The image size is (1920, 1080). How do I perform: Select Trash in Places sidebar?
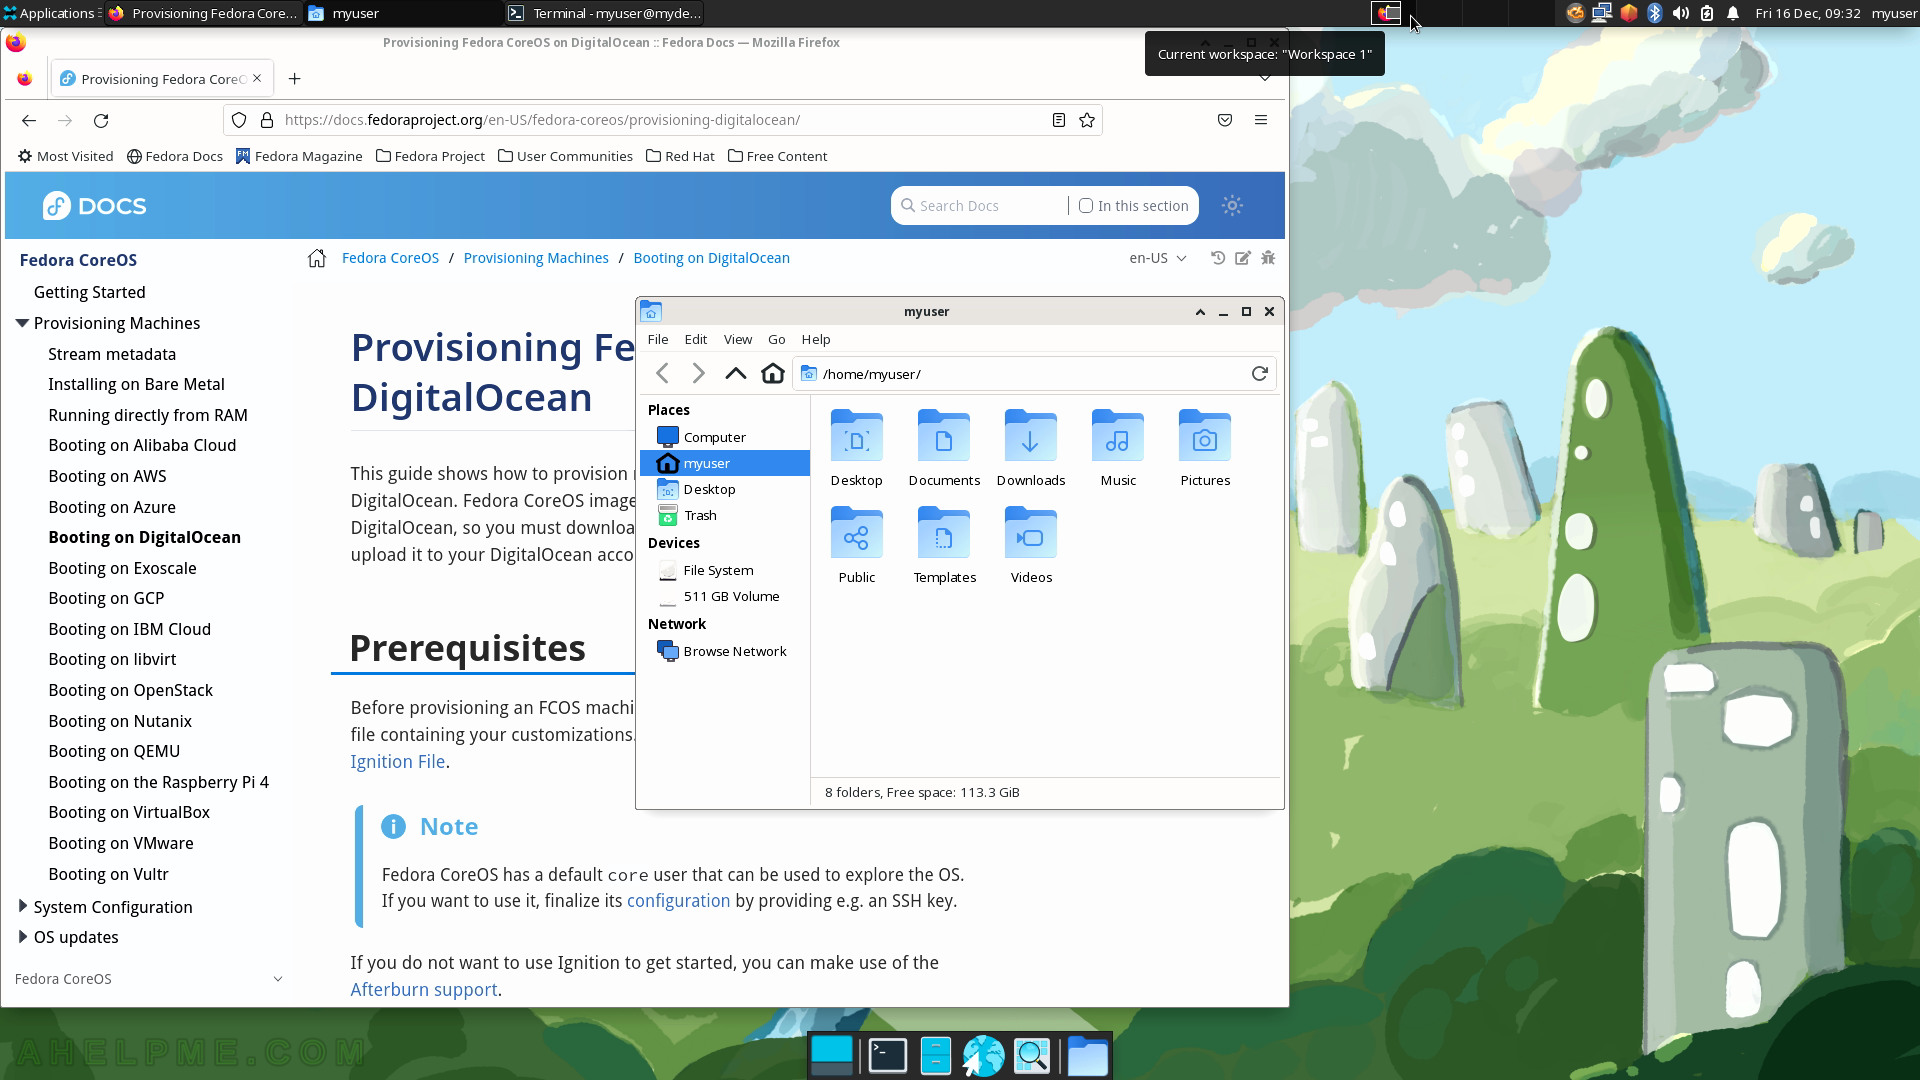point(724,515)
